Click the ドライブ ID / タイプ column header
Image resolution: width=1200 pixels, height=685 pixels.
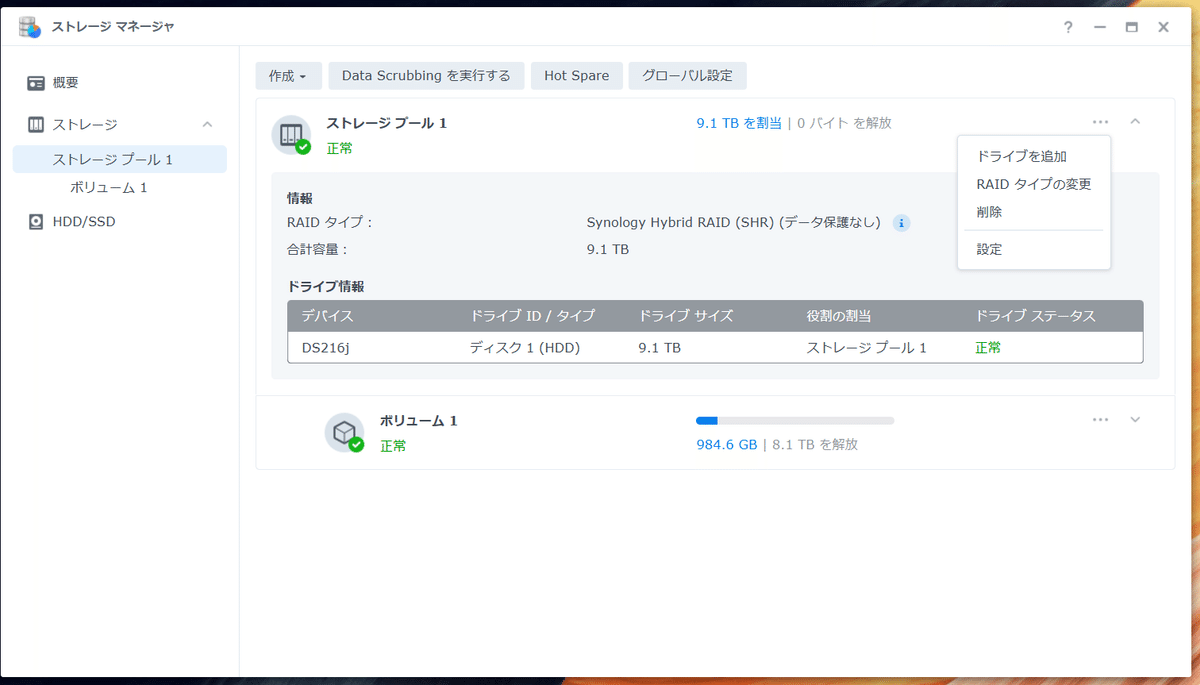[x=532, y=316]
